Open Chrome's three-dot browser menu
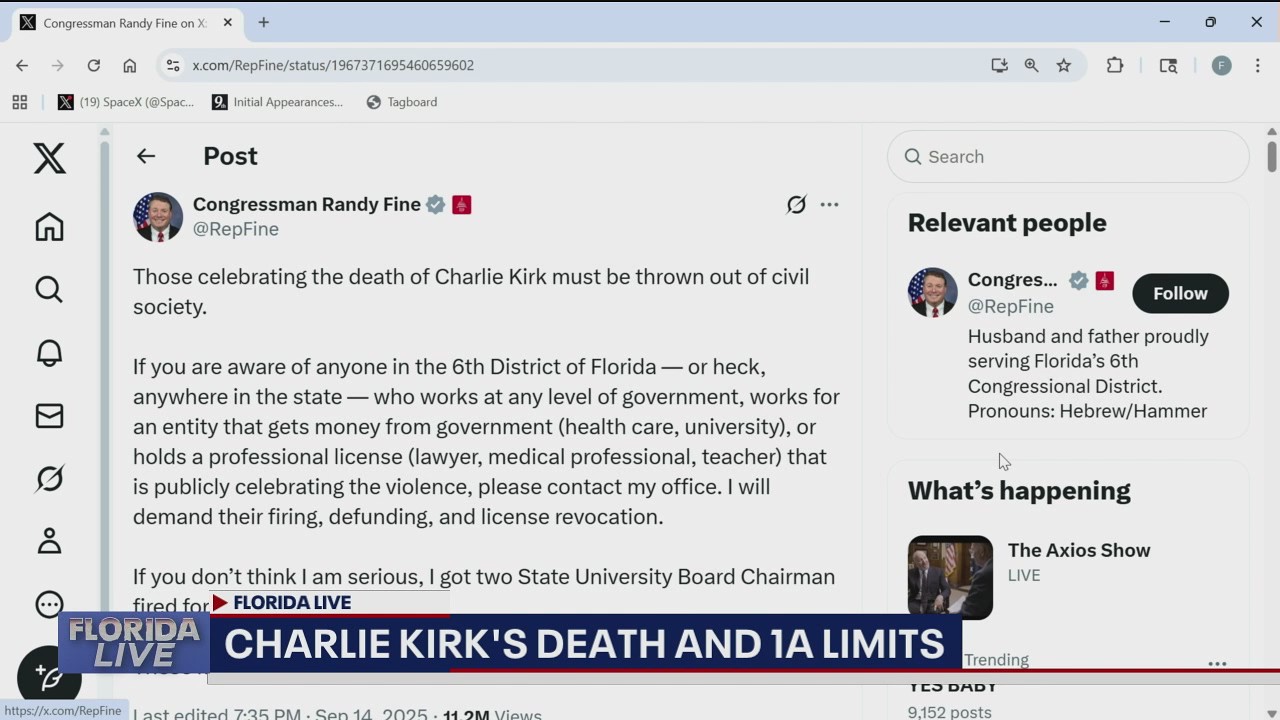This screenshot has width=1280, height=720. pos(1258,65)
